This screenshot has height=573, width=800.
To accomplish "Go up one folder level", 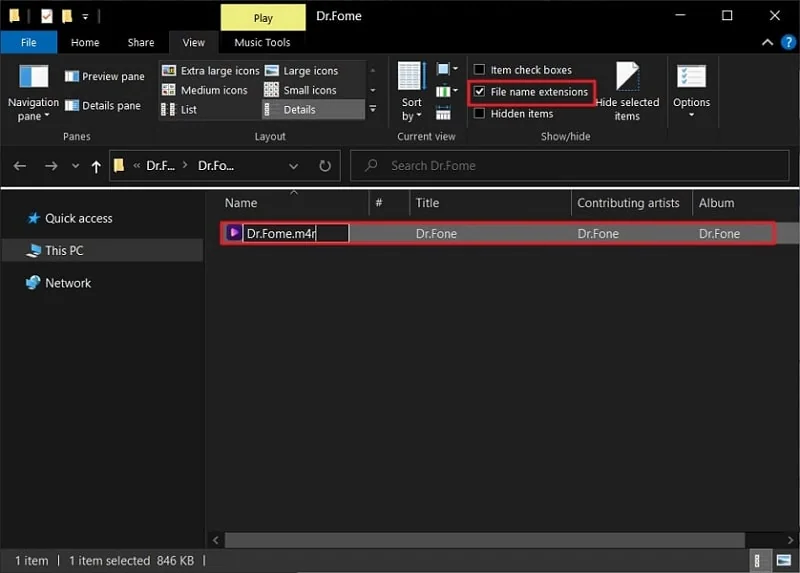I will point(96,166).
